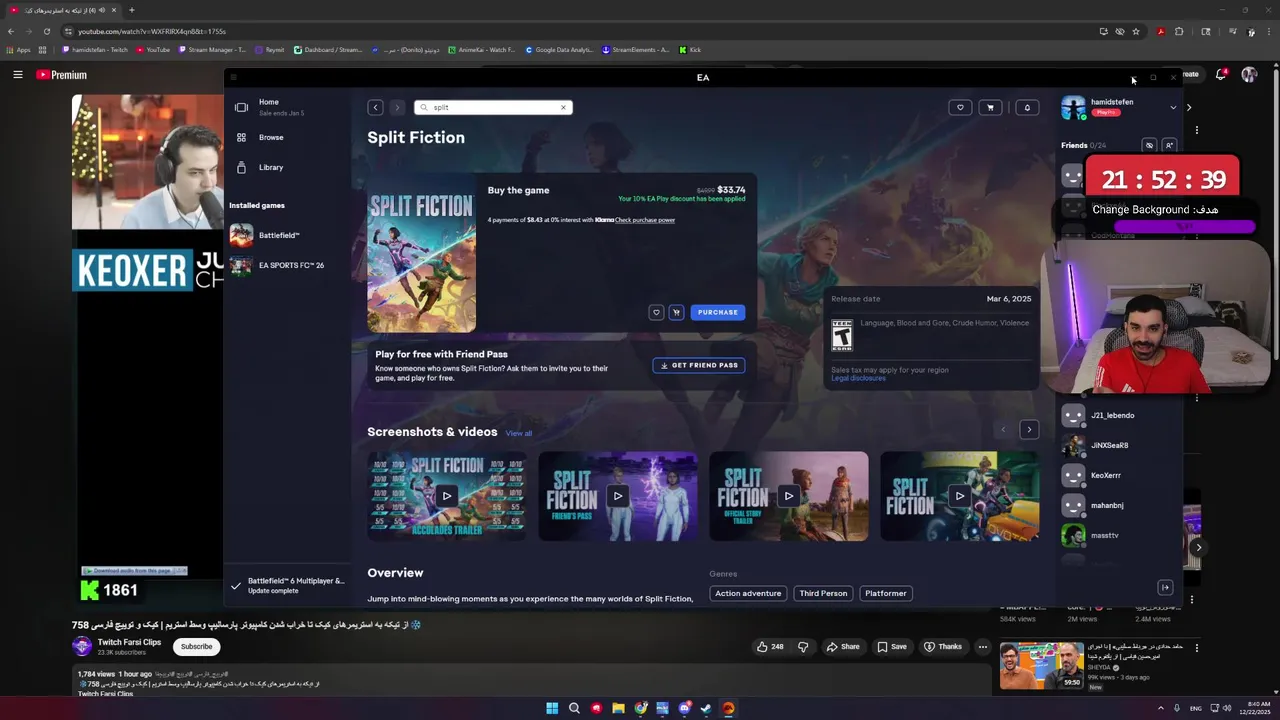The height and width of the screenshot is (720, 1280).
Task: Open Stream Manager bookmark
Action: click(x=212, y=50)
